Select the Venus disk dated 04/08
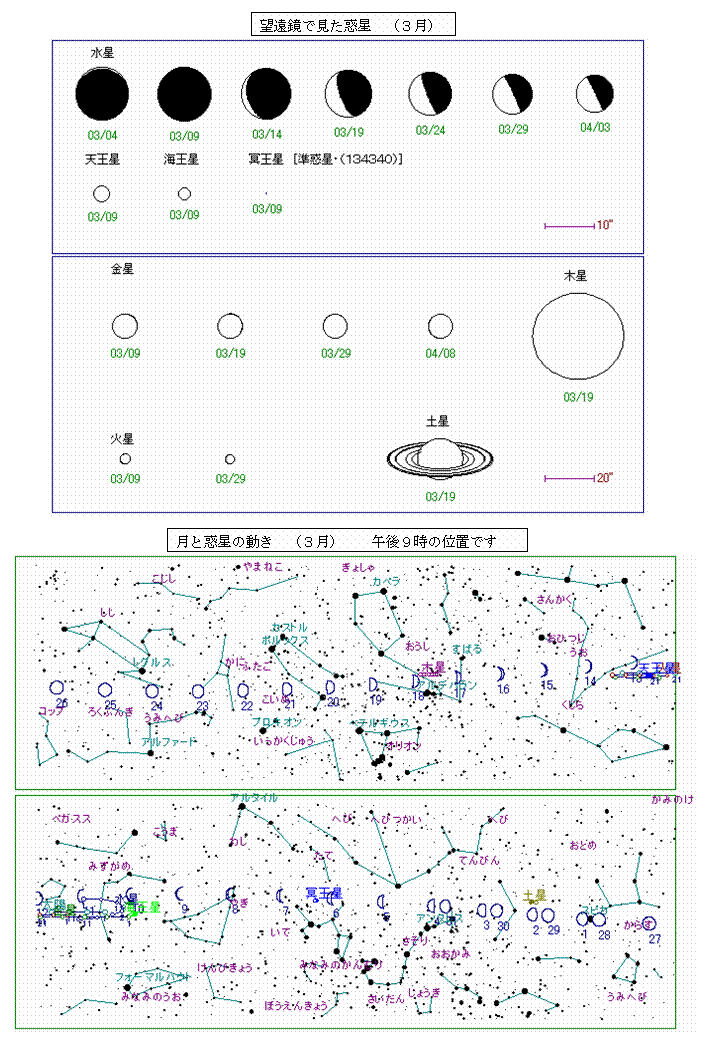The height and width of the screenshot is (1044, 708). [440, 326]
